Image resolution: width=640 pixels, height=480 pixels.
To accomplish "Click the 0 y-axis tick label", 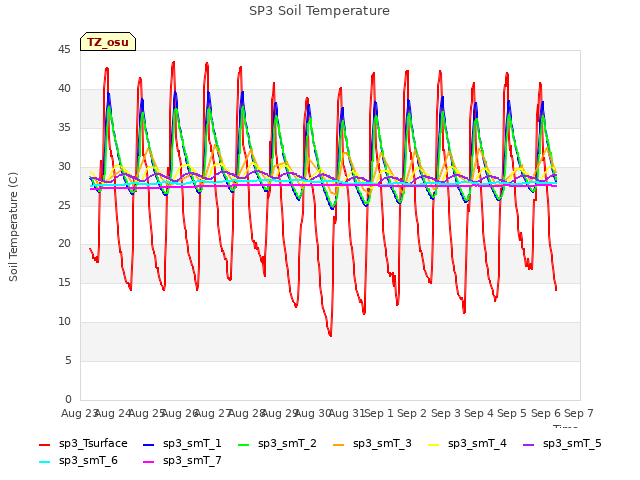I will pos(68,399).
